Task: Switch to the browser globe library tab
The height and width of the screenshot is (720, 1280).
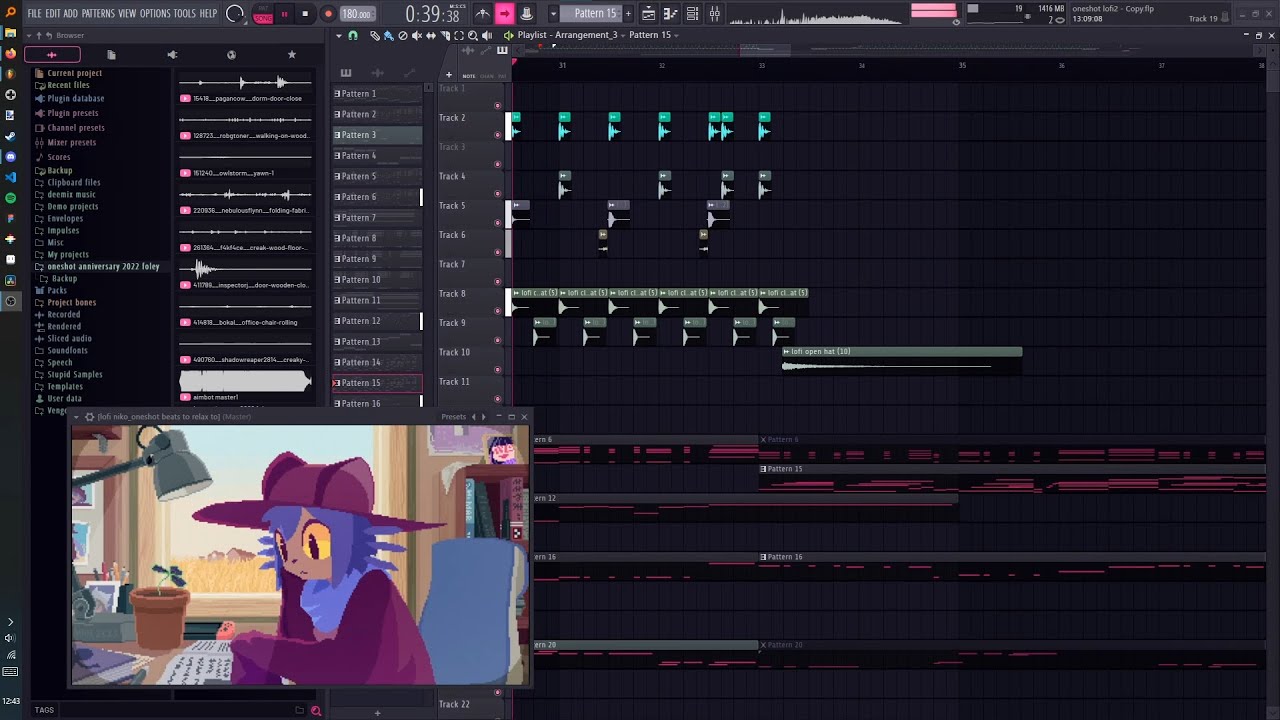Action: (232, 54)
